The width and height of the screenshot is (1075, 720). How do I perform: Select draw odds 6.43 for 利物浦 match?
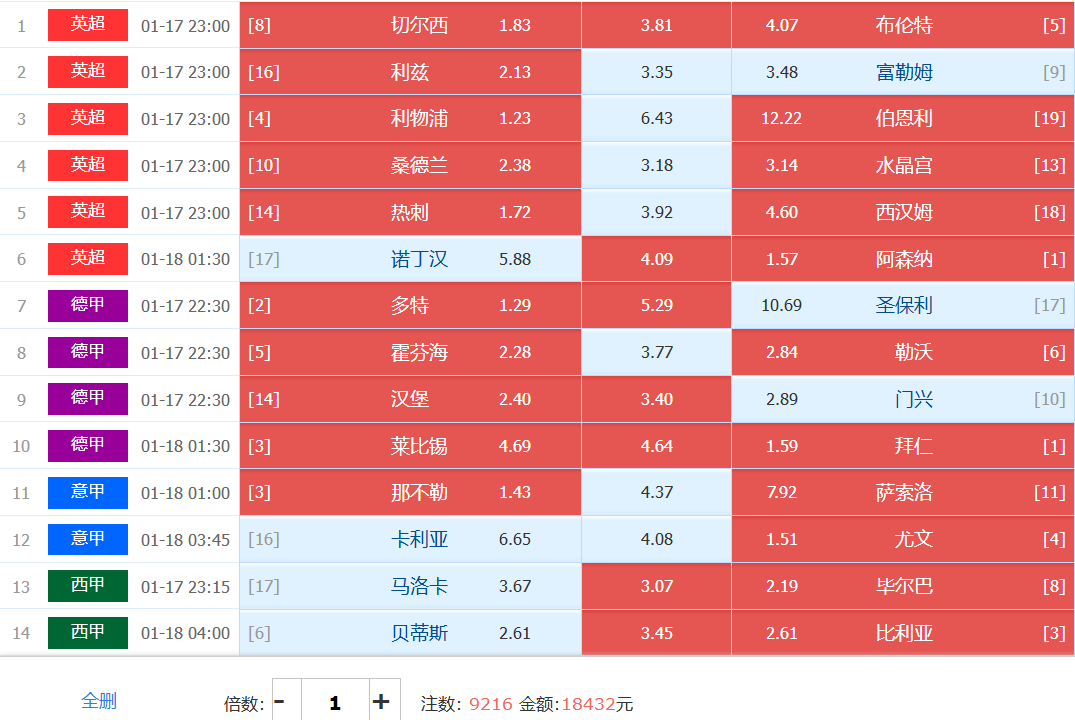click(x=656, y=118)
